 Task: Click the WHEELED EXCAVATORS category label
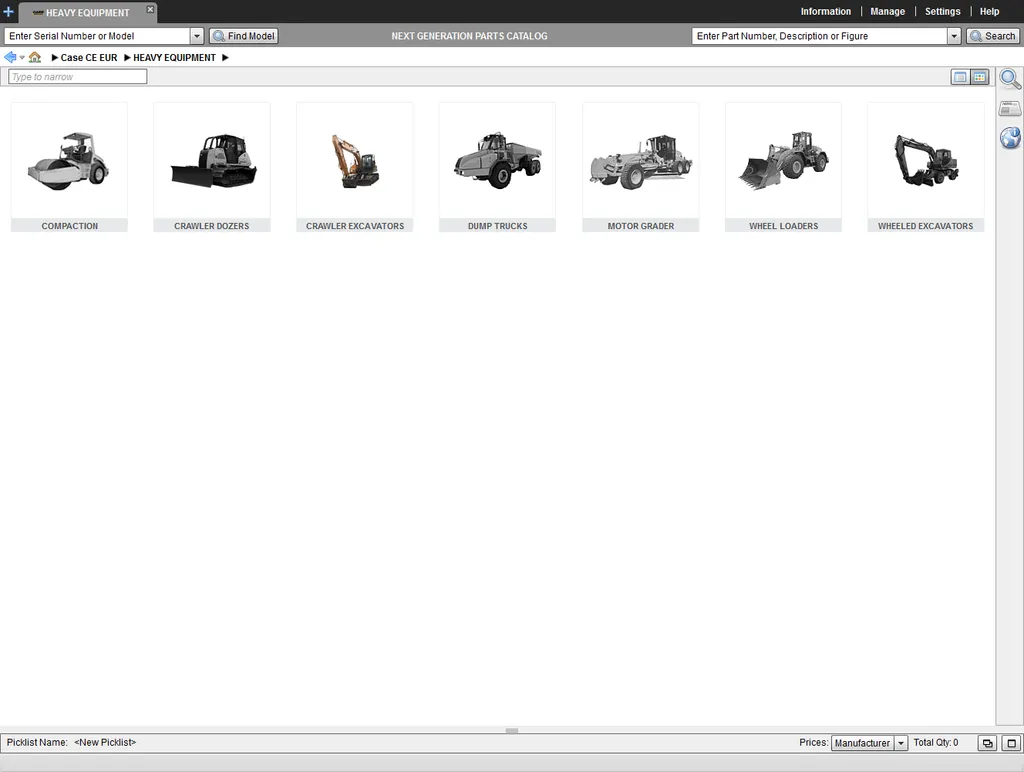click(x=926, y=226)
